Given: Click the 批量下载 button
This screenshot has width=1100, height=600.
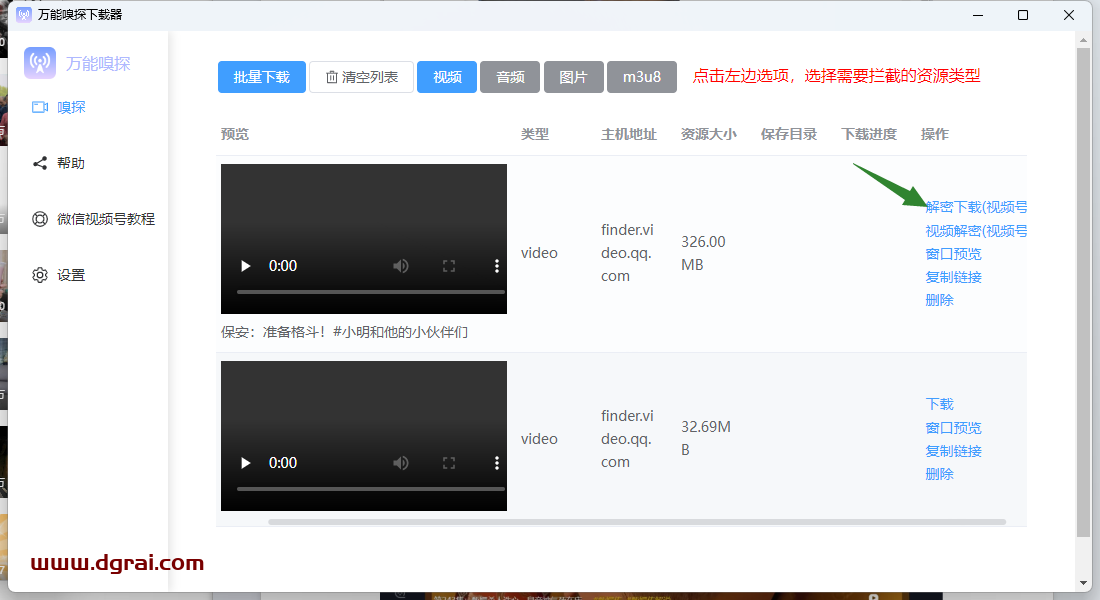Looking at the screenshot, I should (261, 77).
